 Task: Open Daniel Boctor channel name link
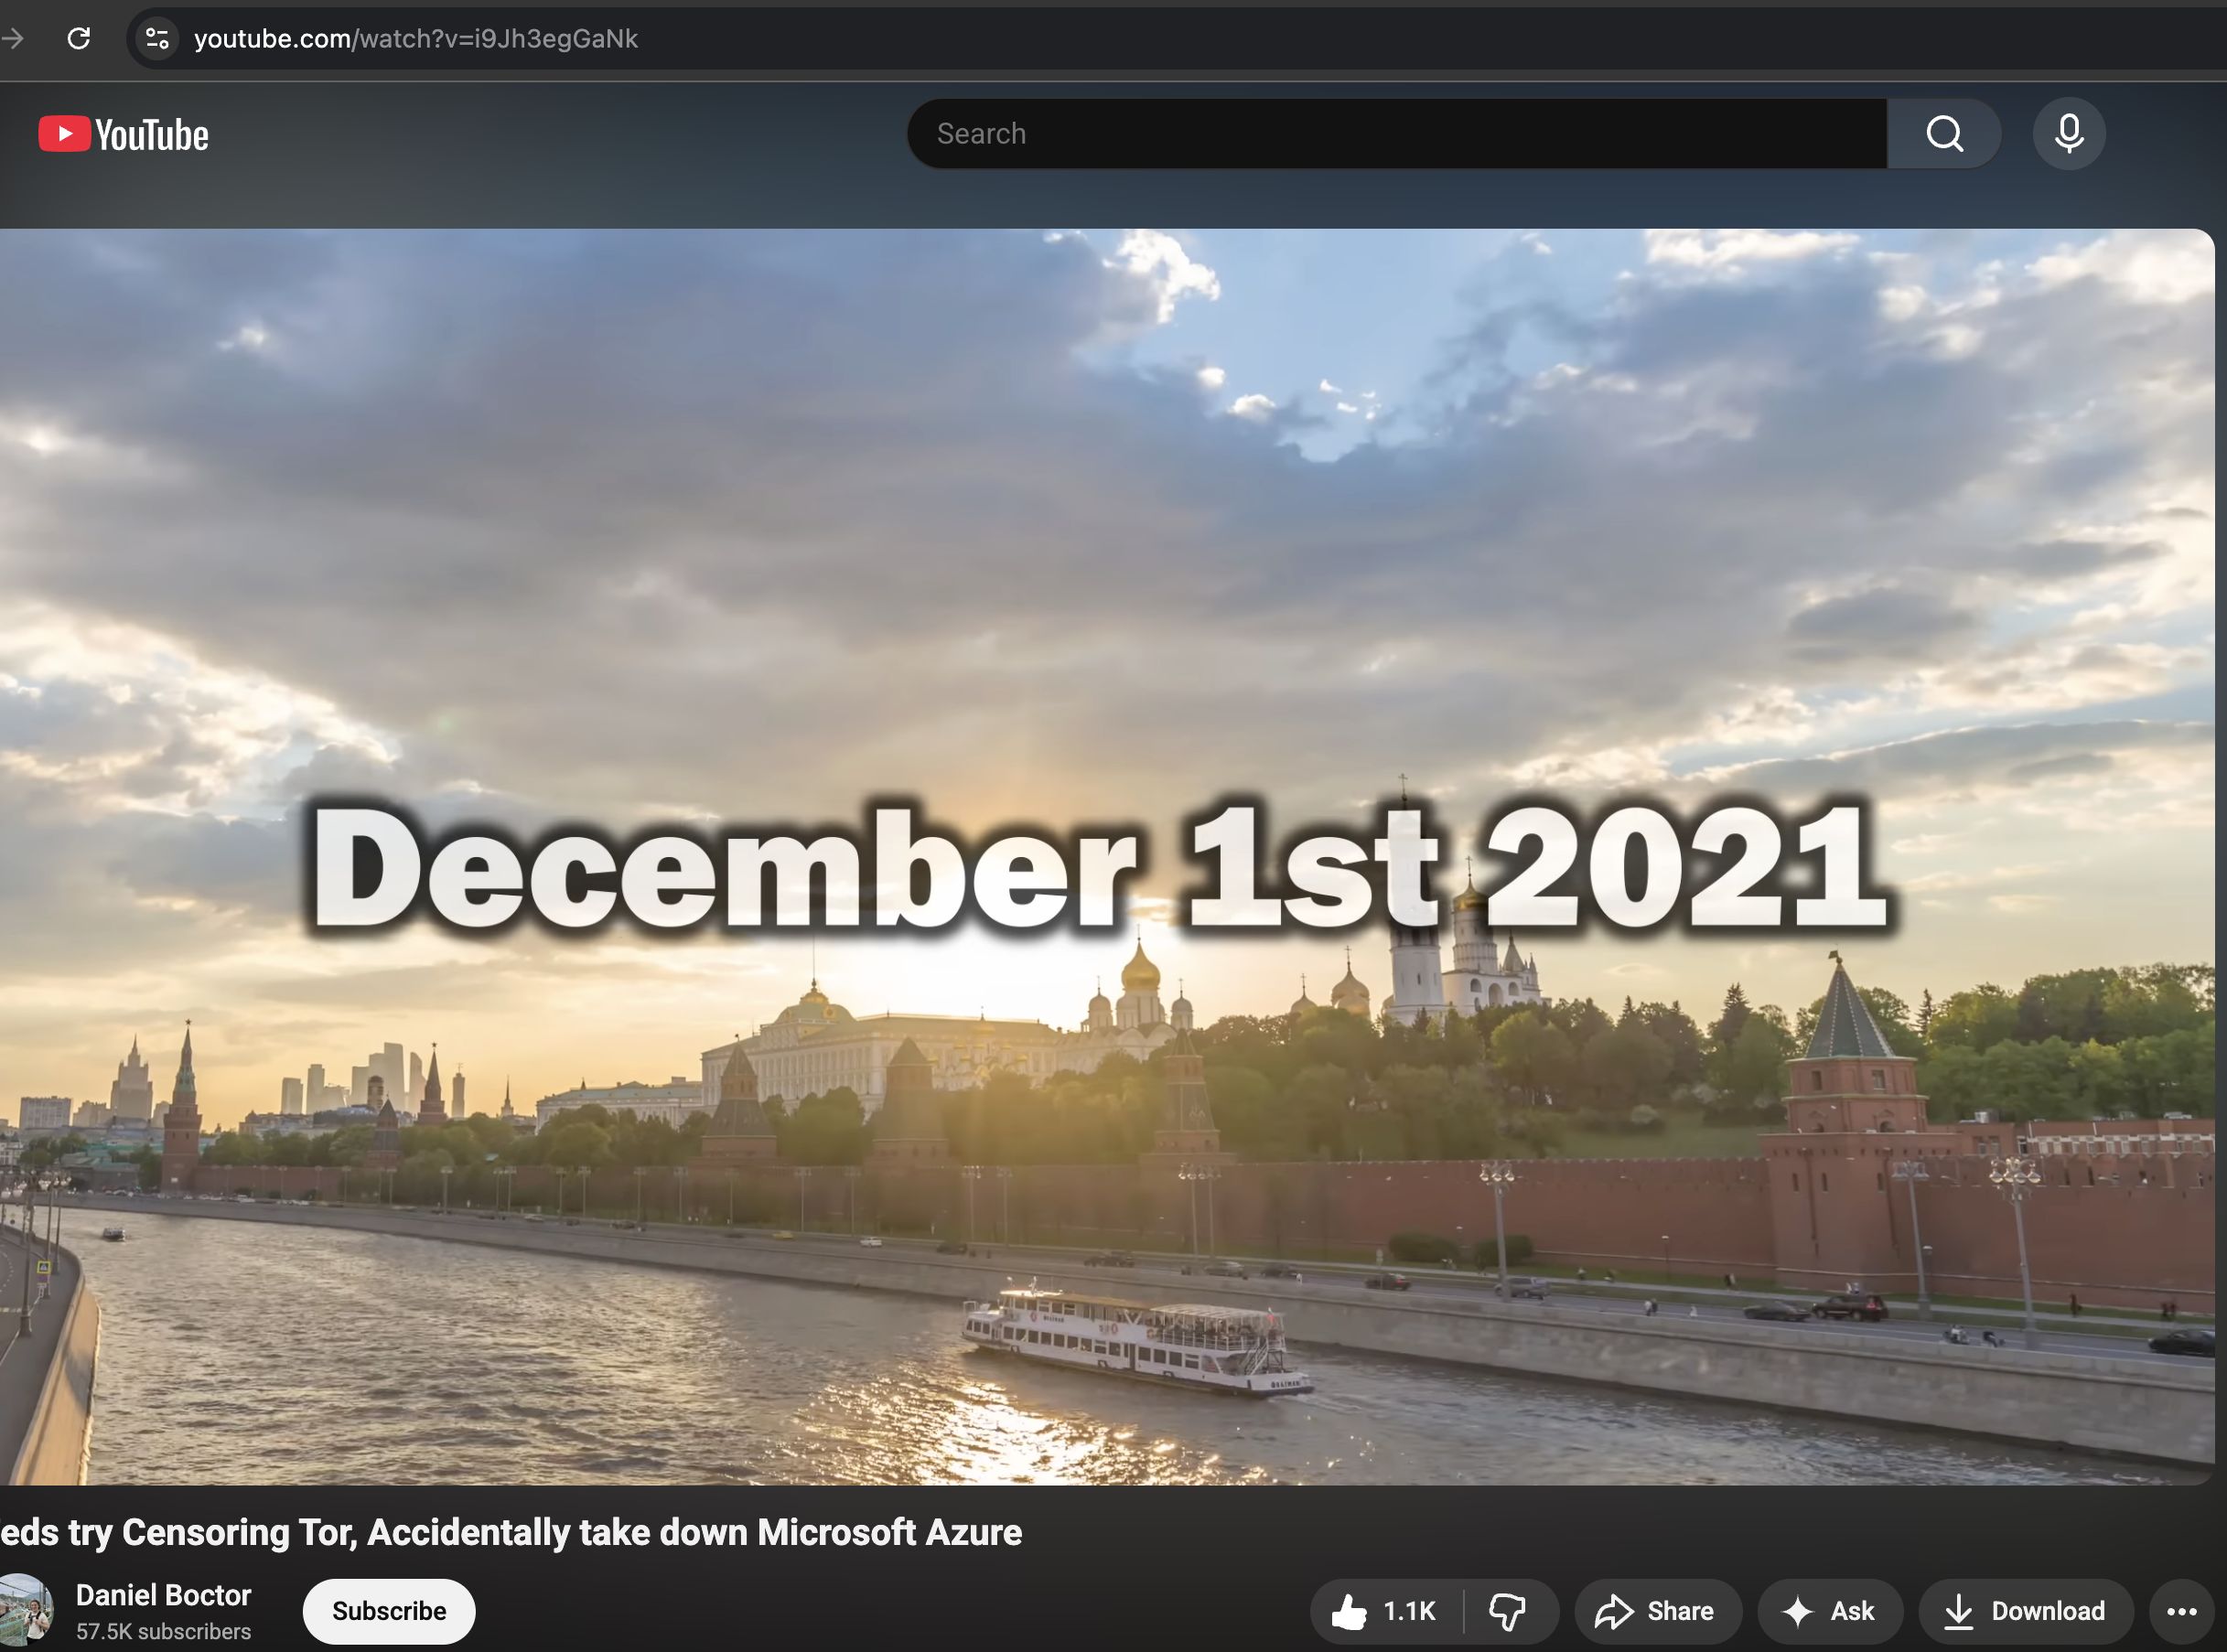[x=163, y=1595]
